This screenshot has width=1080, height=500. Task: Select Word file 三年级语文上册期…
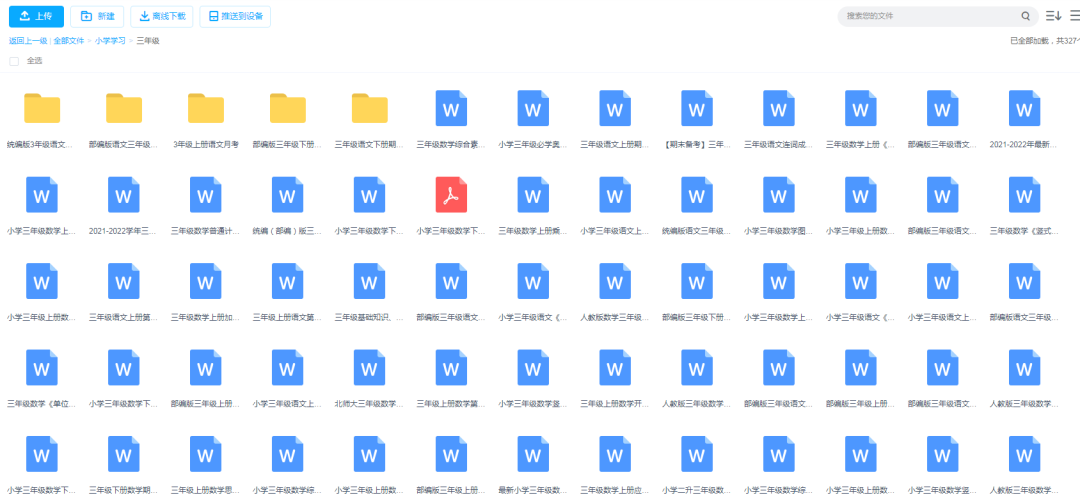[x=615, y=108]
